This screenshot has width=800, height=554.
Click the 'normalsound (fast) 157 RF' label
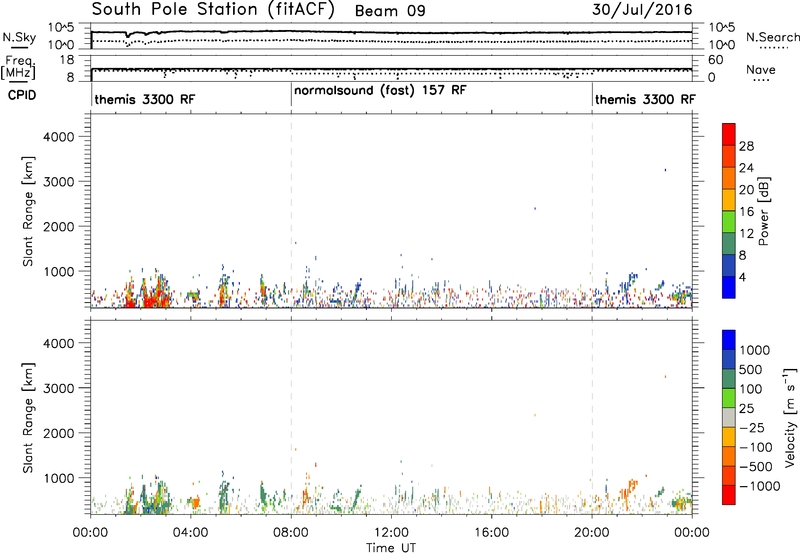pyautogui.click(x=380, y=90)
